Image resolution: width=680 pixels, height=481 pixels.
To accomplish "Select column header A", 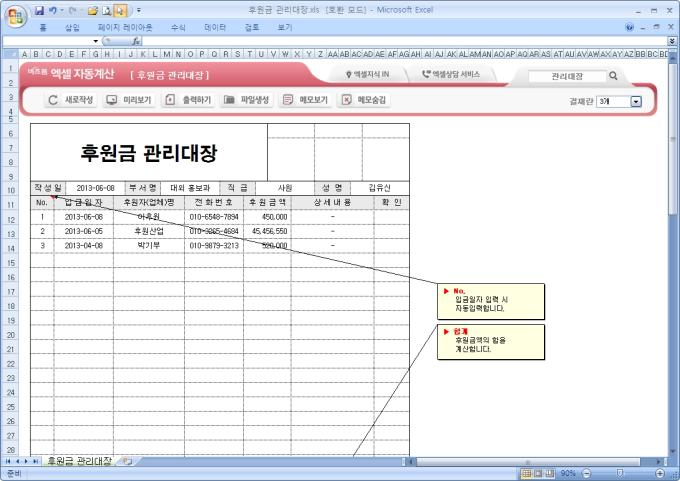I will pyautogui.click(x=24, y=54).
